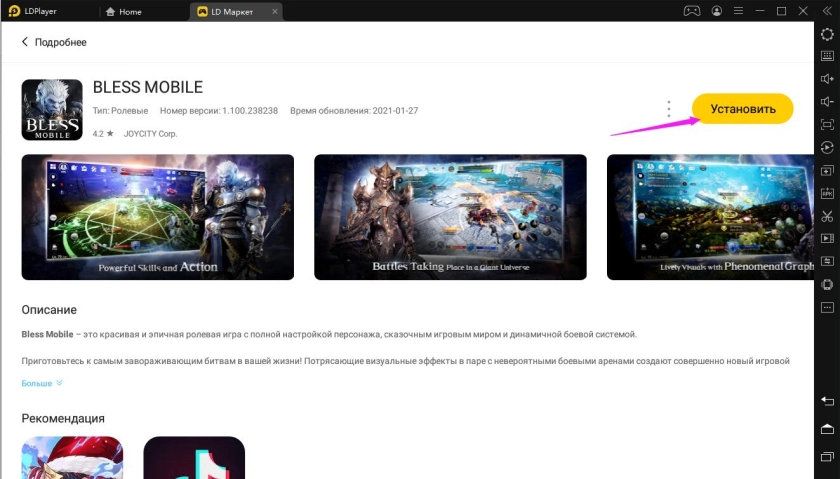Take screenshot with scissors icon
This screenshot has width=840, height=479.
(x=827, y=216)
